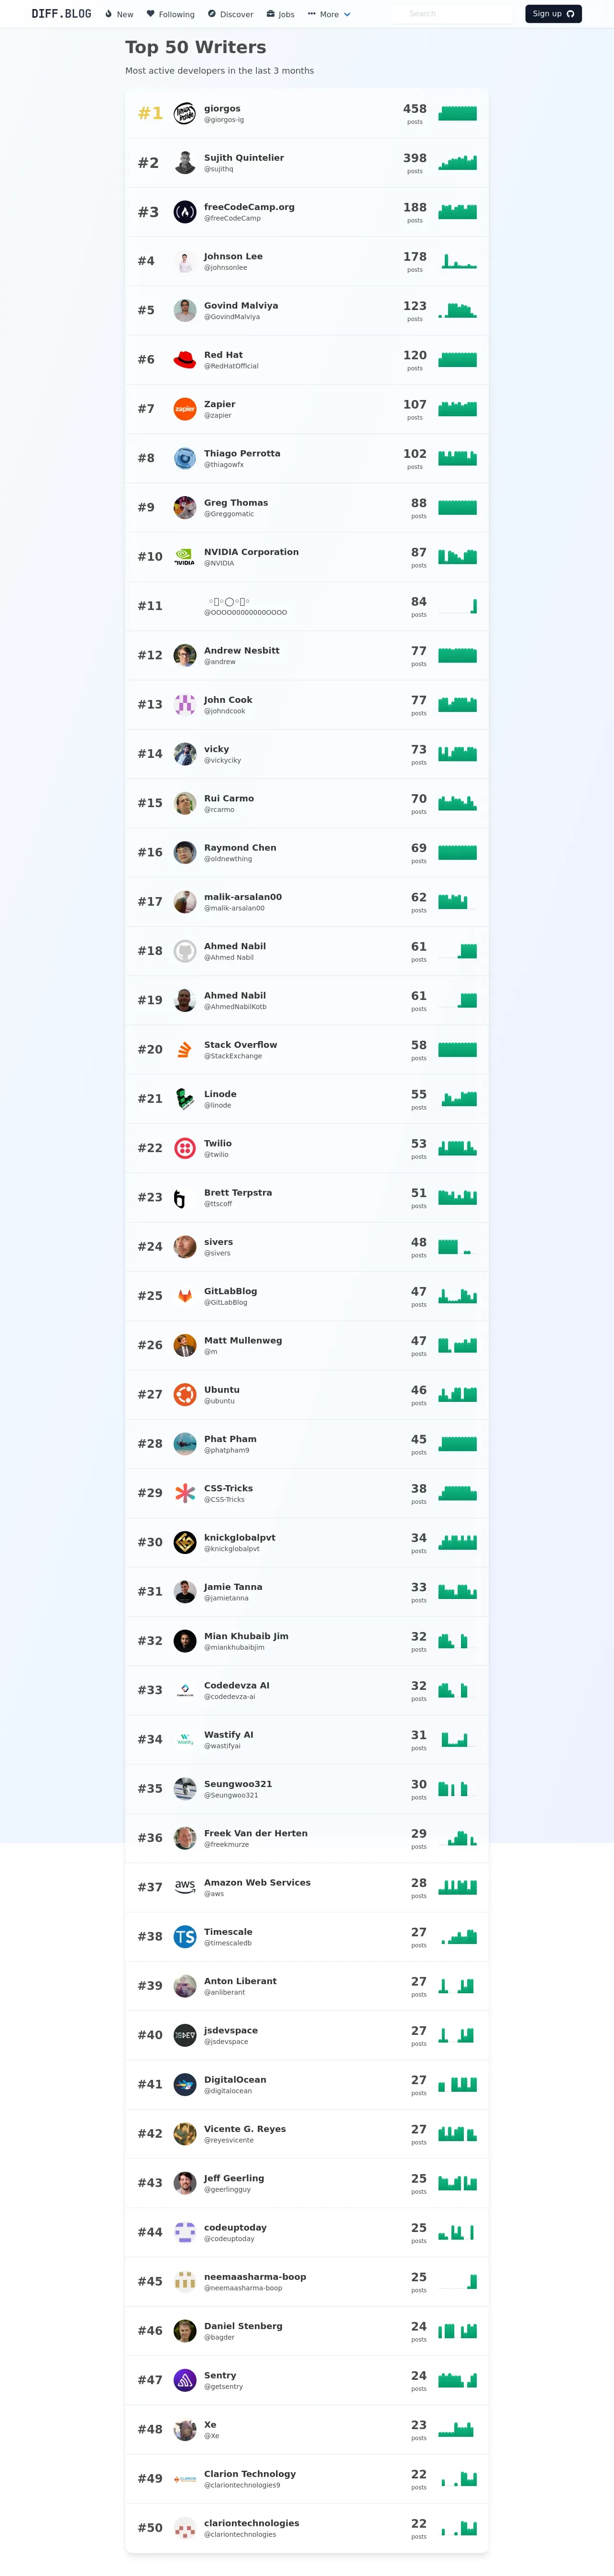Open the Jobs page
614x2576 pixels.
pos(280,14)
